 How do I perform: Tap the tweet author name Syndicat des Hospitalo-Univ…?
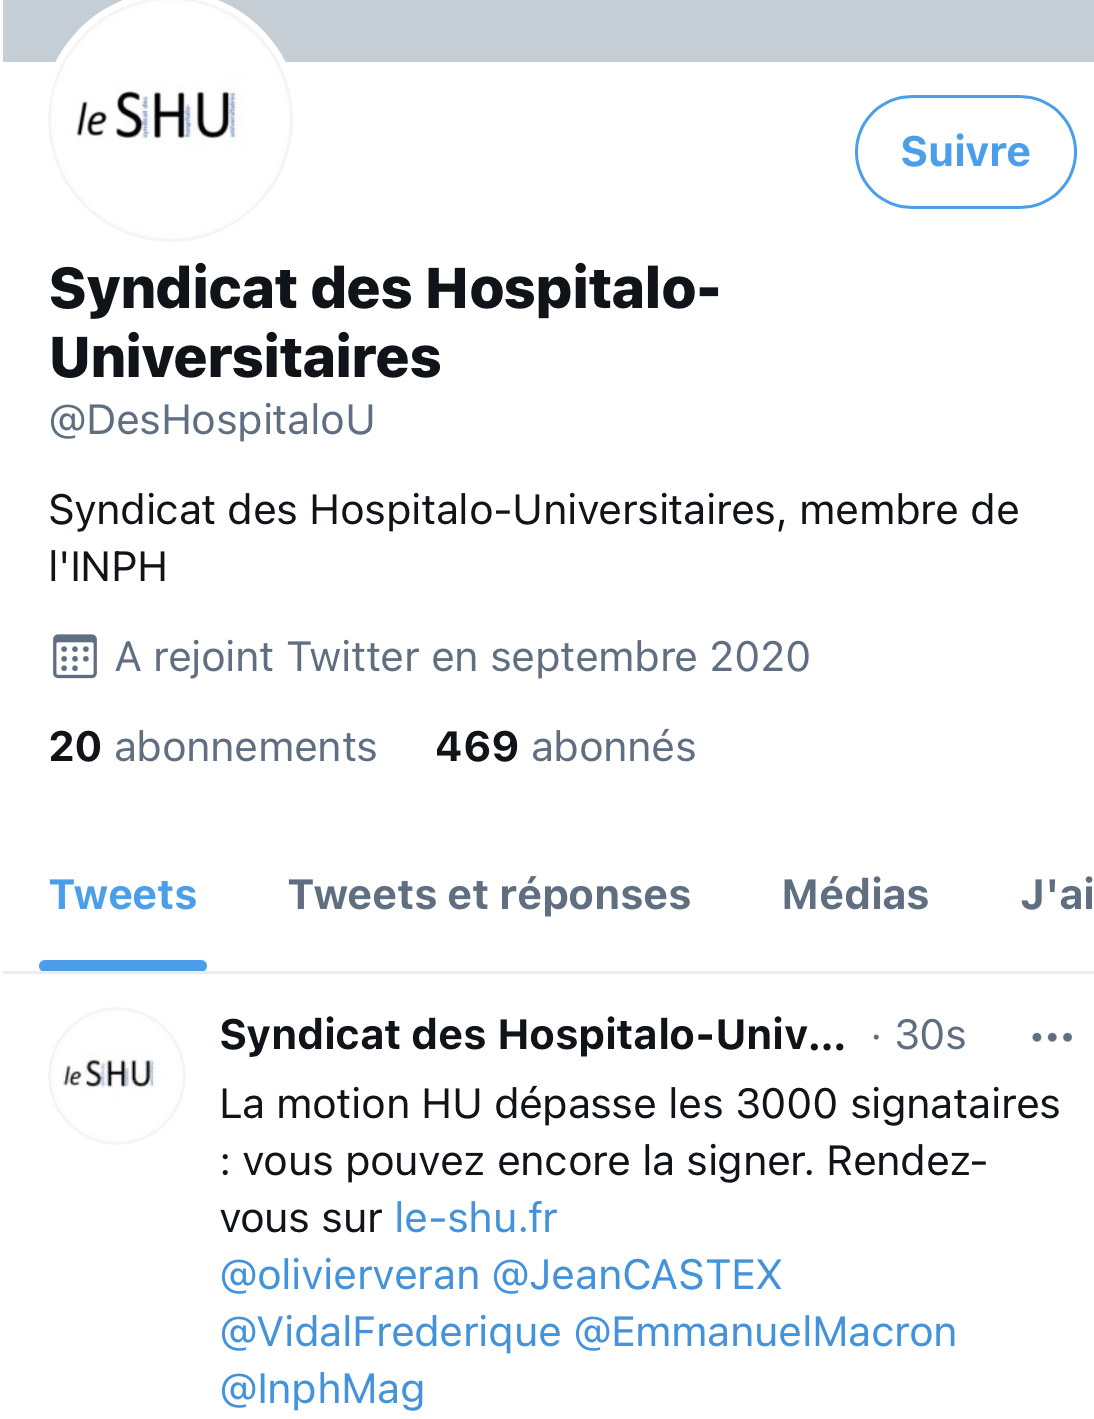pos(533,1035)
